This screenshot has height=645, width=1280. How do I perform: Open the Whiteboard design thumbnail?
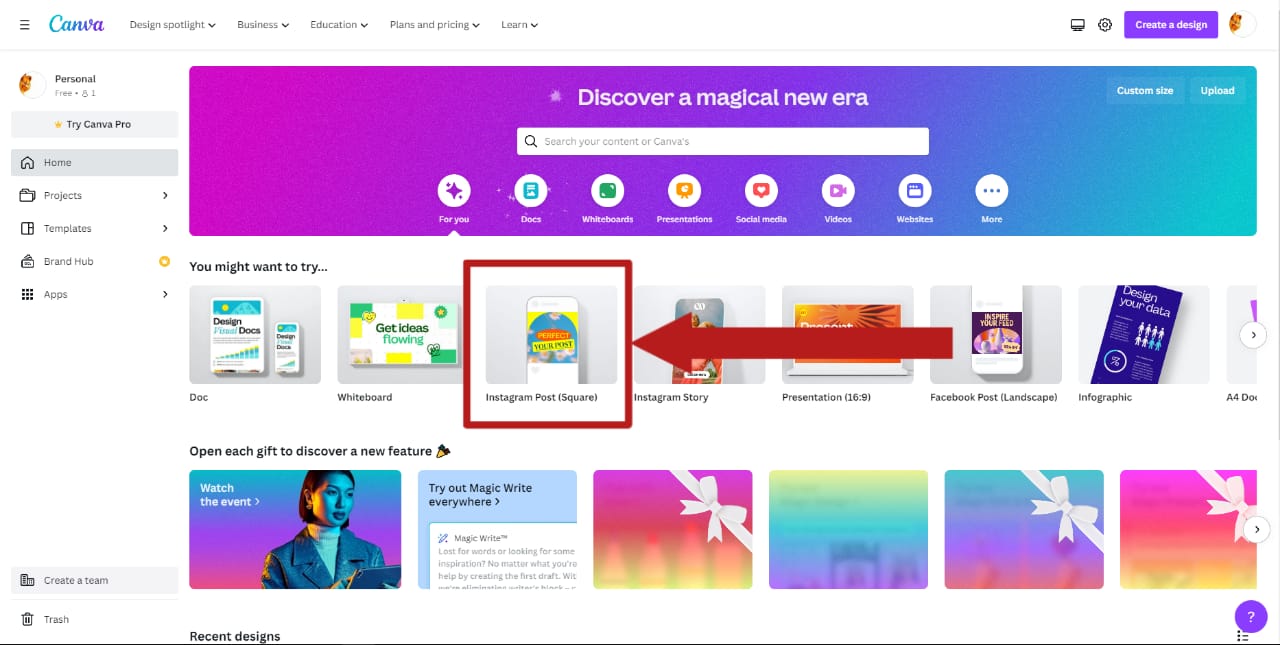[x=403, y=335]
